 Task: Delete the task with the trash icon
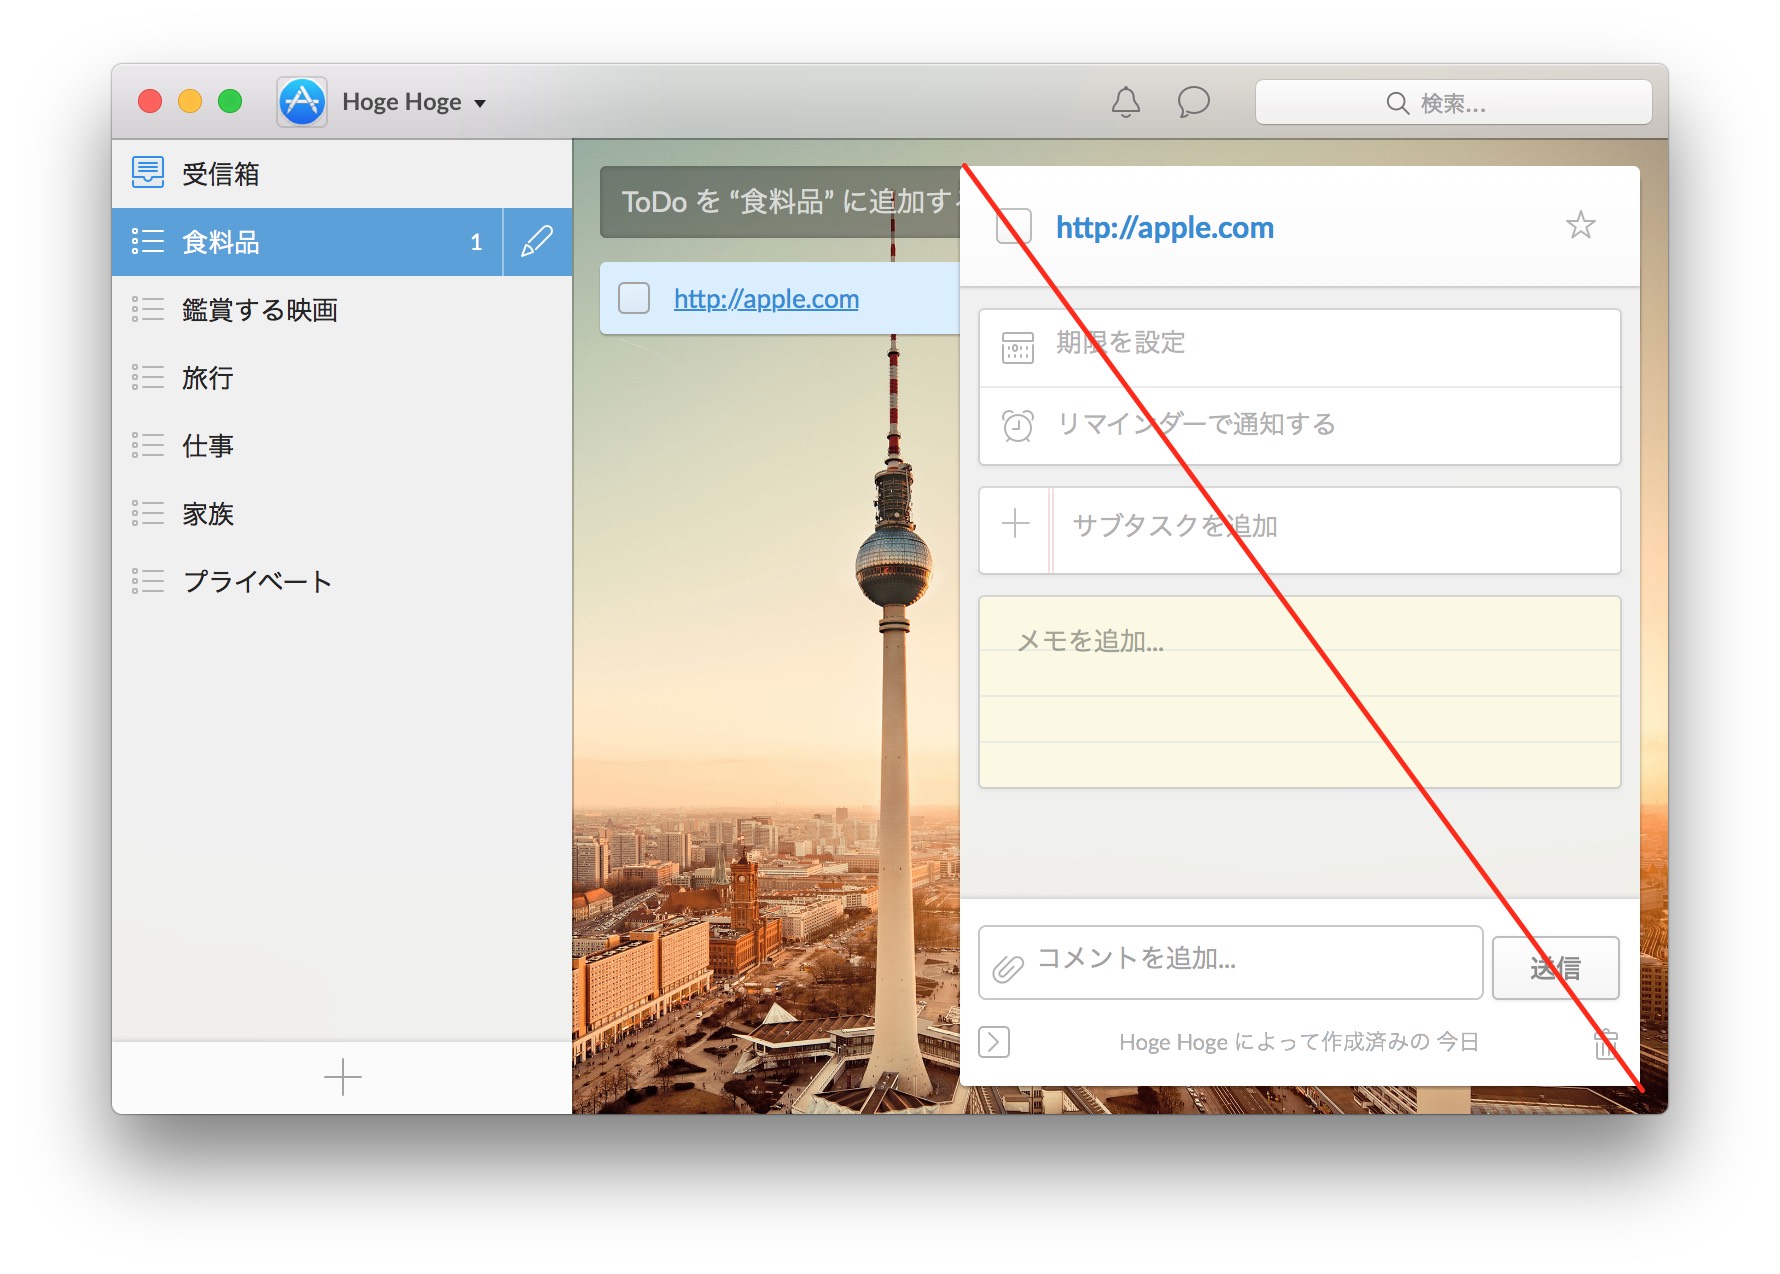coord(1605,1043)
